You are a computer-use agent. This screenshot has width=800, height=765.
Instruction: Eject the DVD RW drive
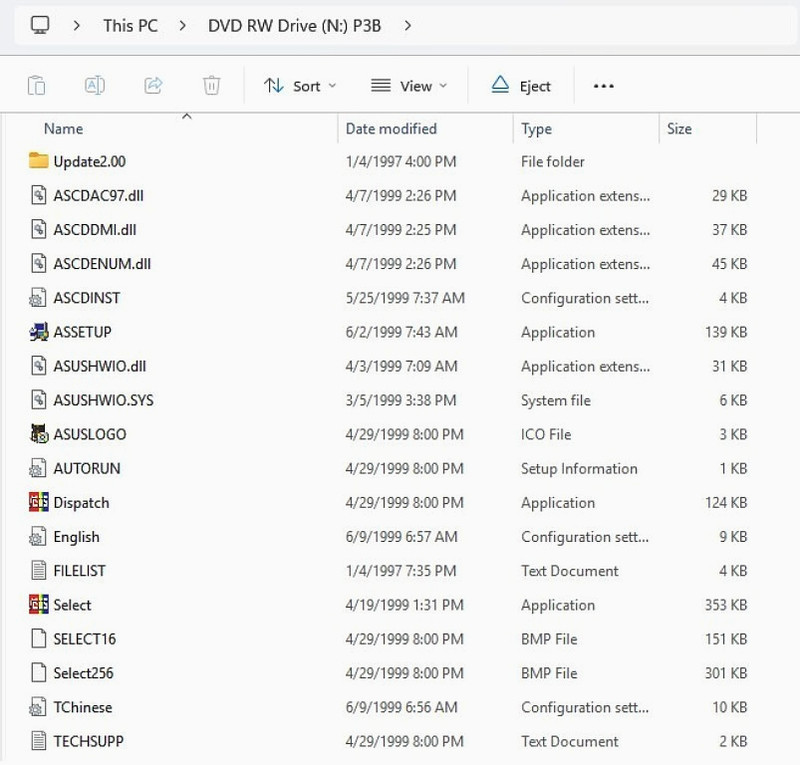tap(521, 86)
